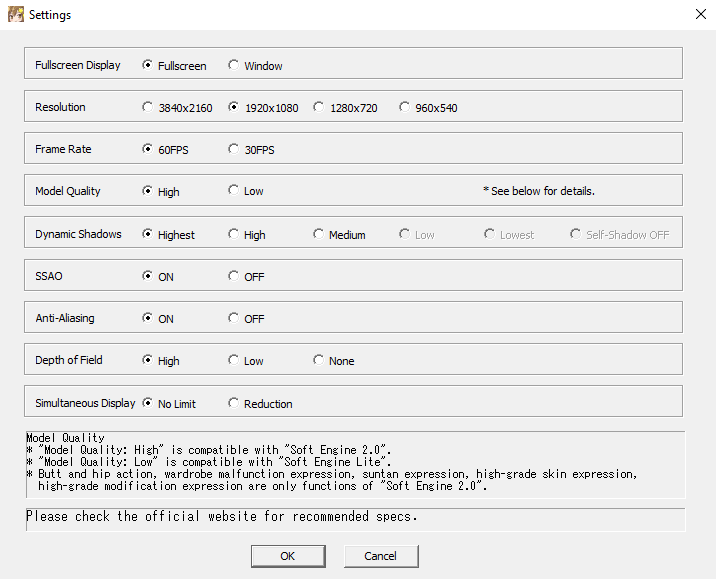Close the Settings dialog window
Viewport: 716px width, 579px height.
click(x=700, y=14)
